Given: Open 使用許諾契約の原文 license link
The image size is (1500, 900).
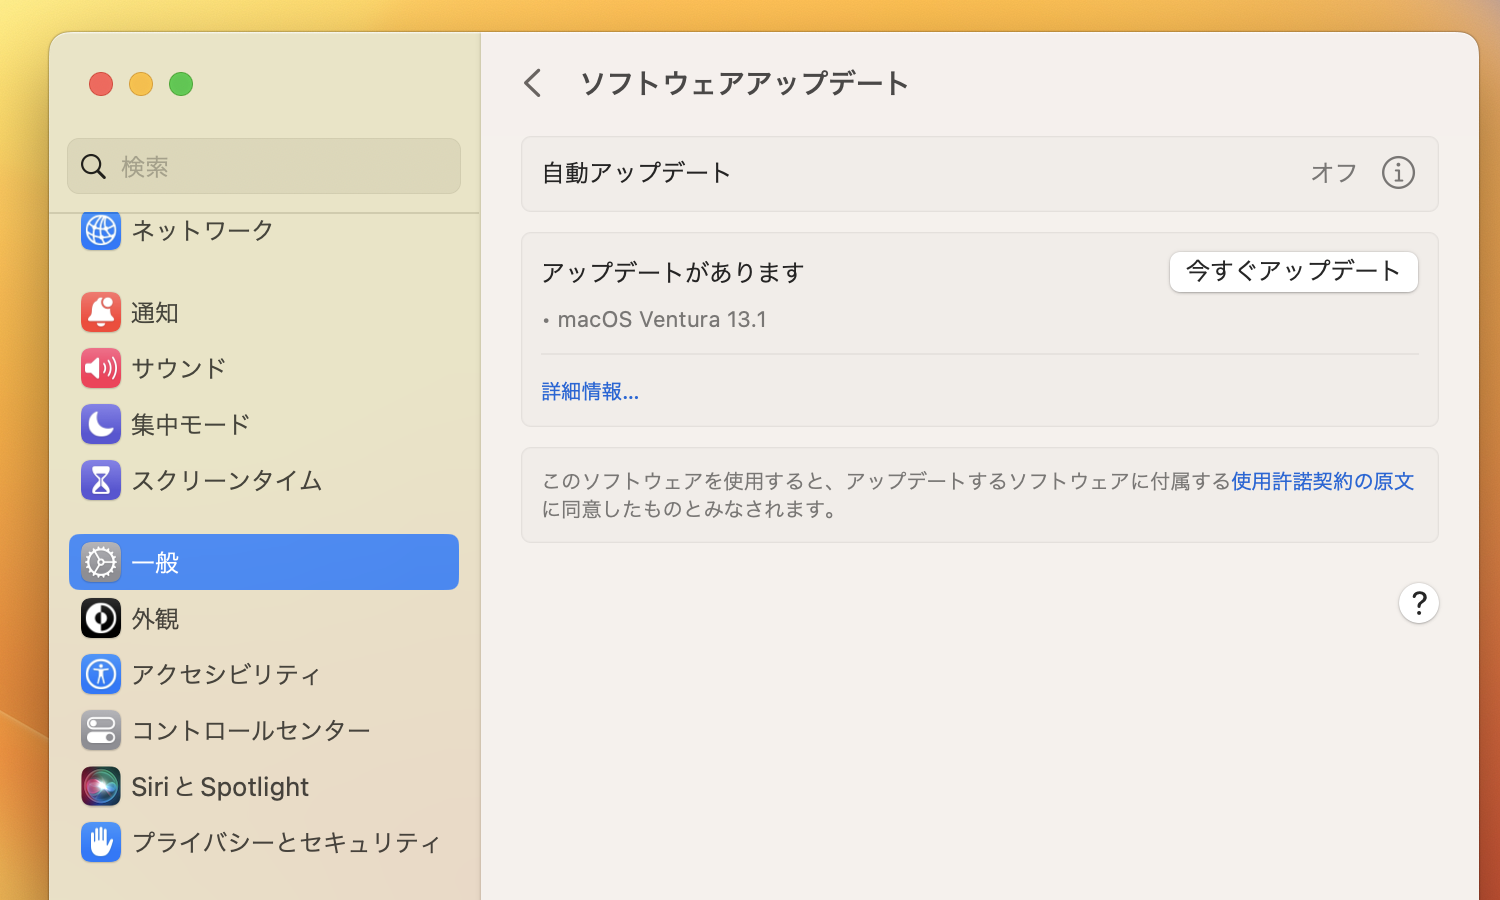Looking at the screenshot, I should click(x=1321, y=481).
